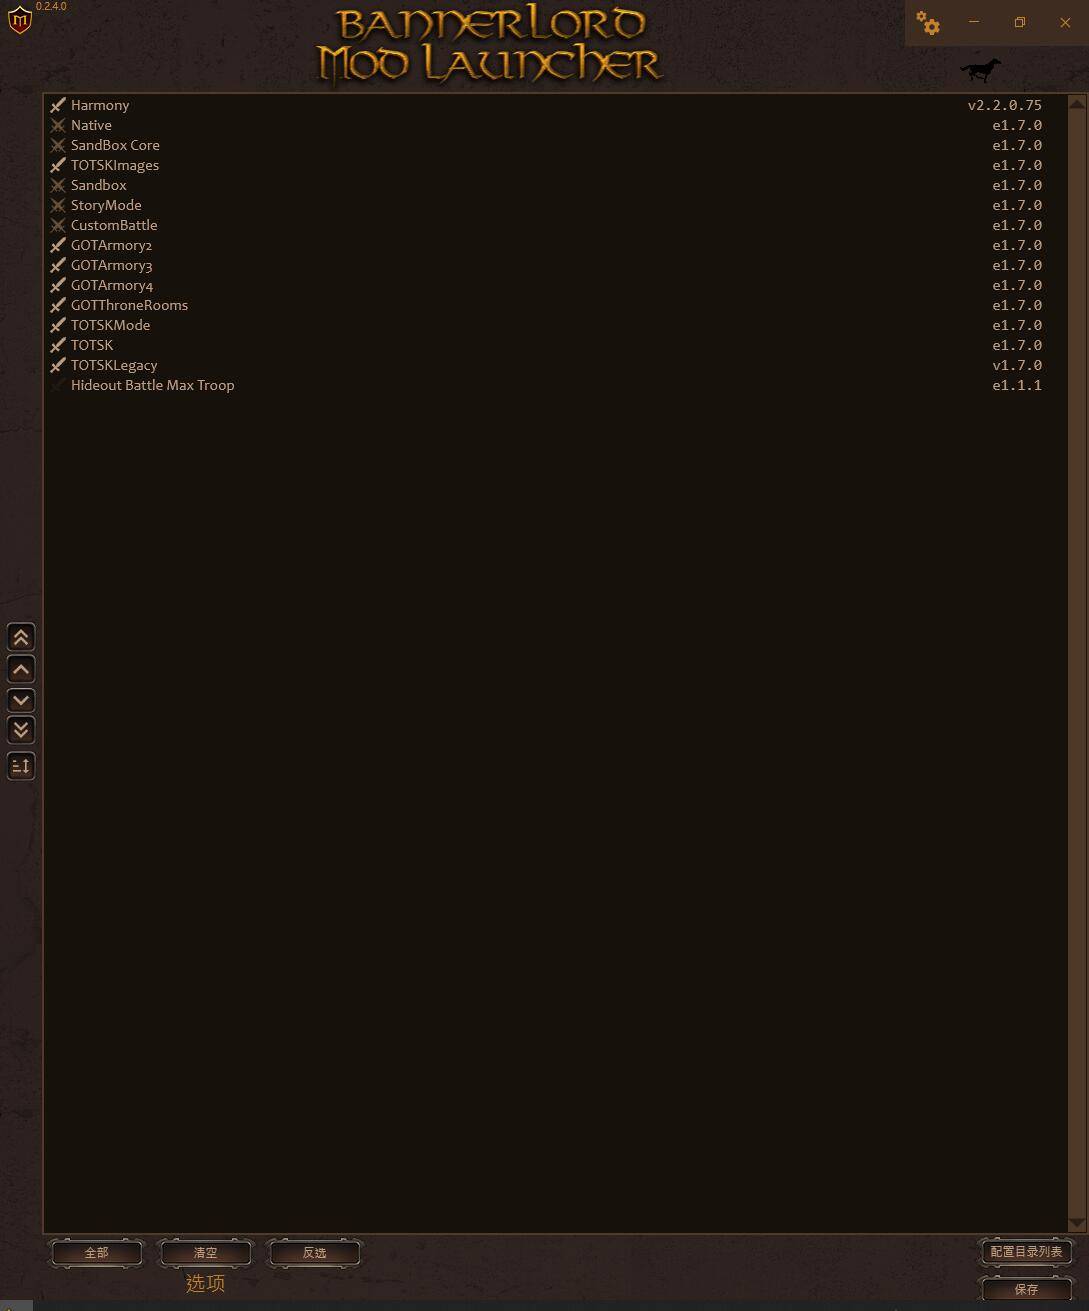Click the 选项 options label
The height and width of the screenshot is (1311, 1089).
[205, 1283]
